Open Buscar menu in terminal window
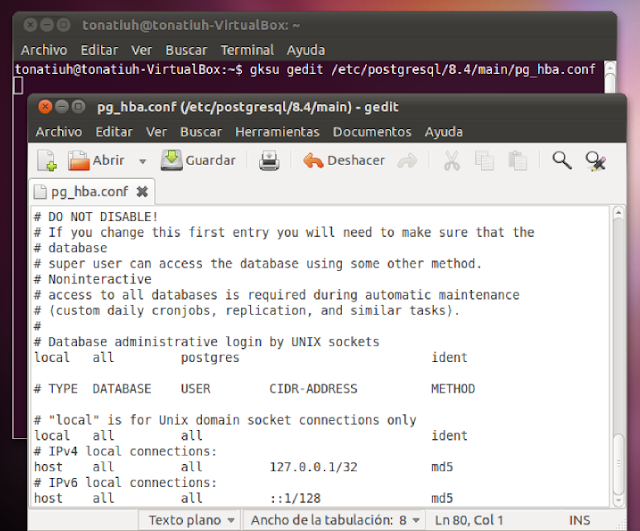 [187, 50]
